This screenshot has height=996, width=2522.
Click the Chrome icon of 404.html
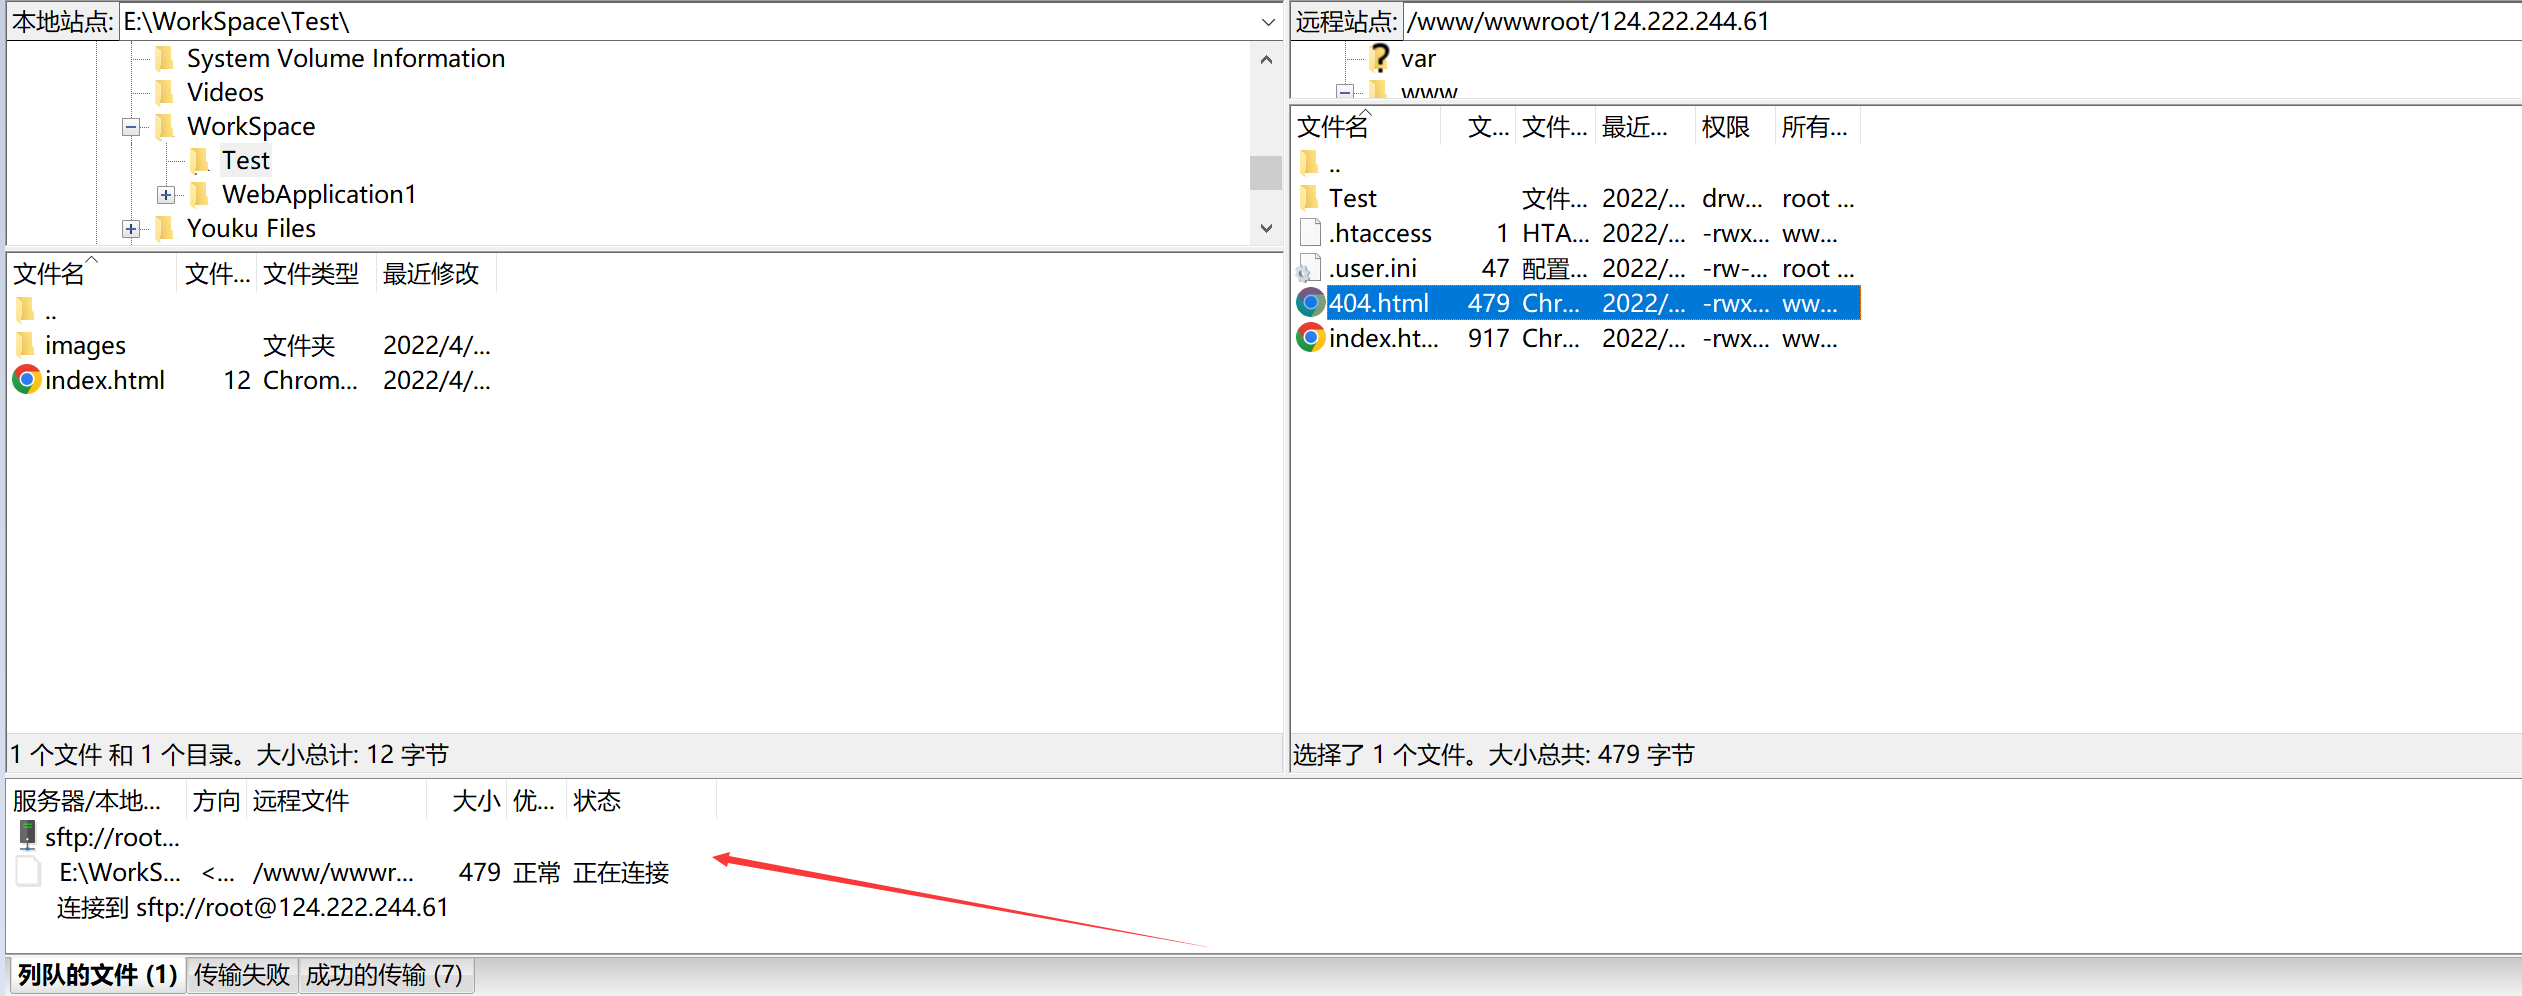[x=1310, y=303]
